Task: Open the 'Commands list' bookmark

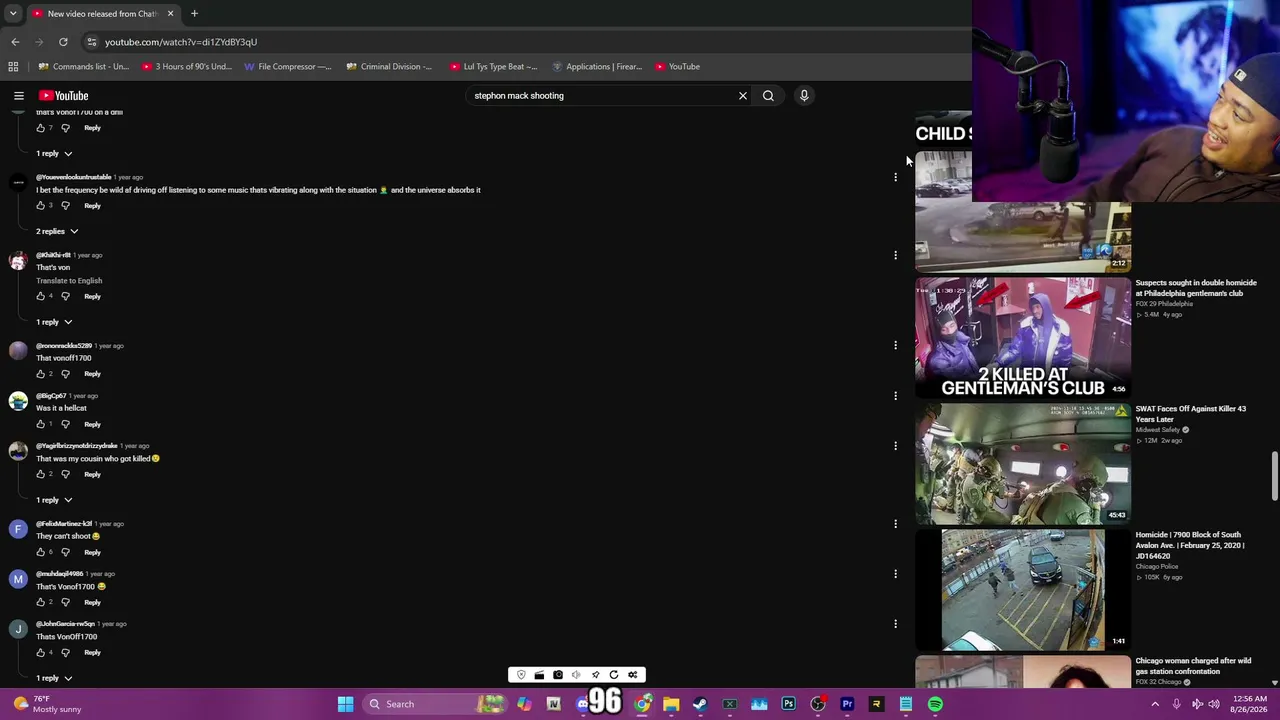Action: tap(84, 67)
